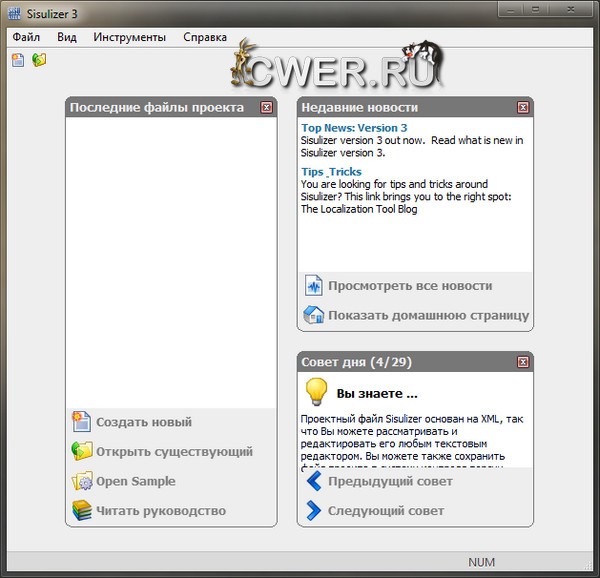Close the Совет дня panel
The height and width of the screenshot is (578, 600).
point(523,362)
